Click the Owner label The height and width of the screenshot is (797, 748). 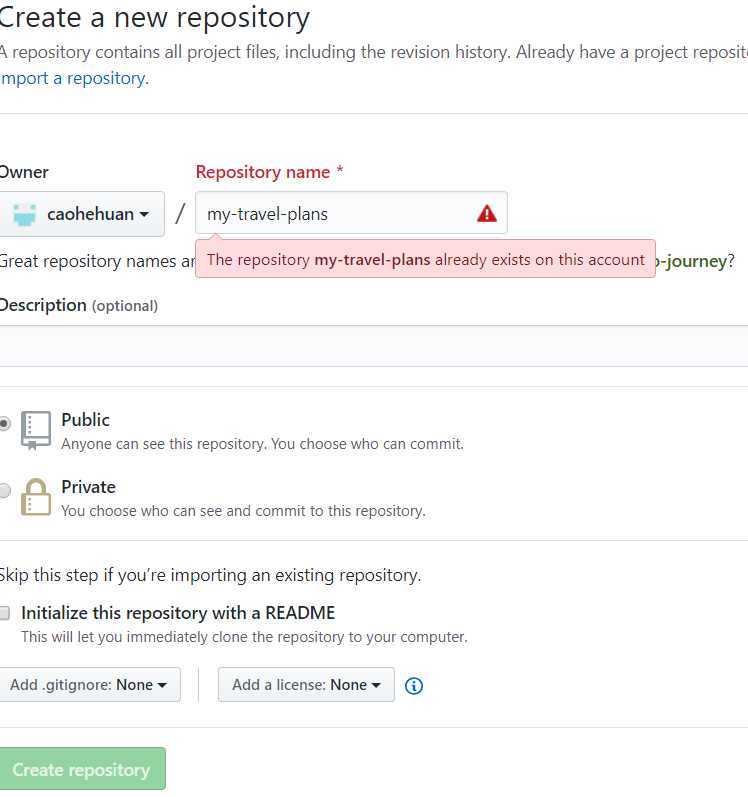pos(23,172)
